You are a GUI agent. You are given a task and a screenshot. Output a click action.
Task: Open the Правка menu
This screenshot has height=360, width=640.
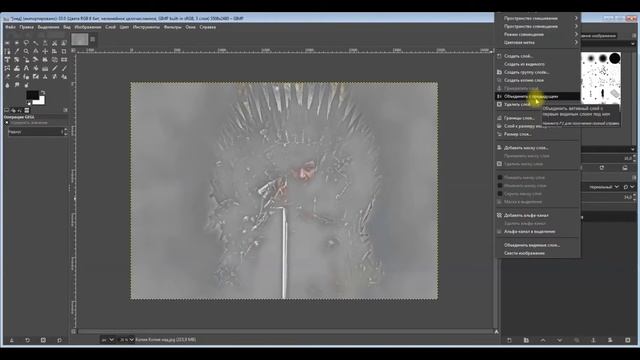pyautogui.click(x=27, y=27)
